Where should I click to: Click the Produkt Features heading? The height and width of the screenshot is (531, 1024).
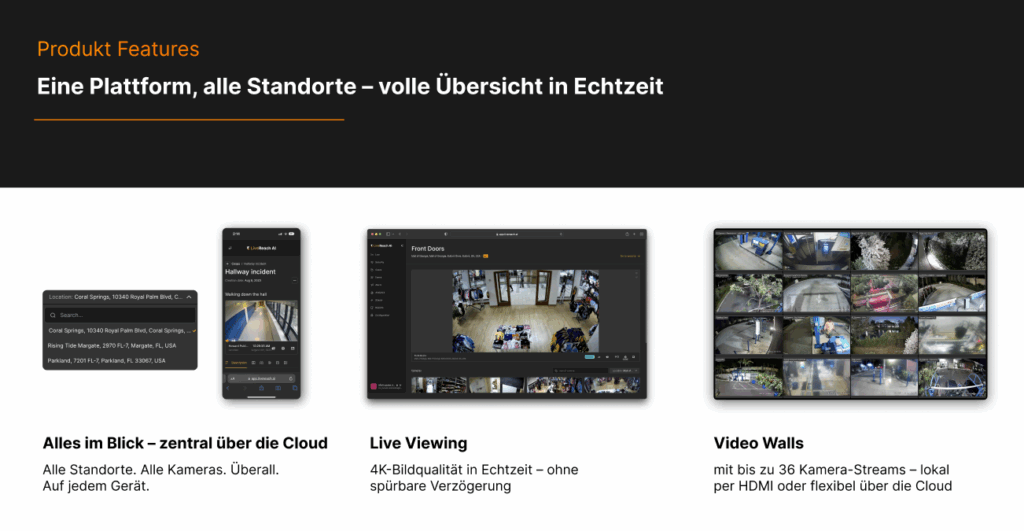click(x=118, y=49)
